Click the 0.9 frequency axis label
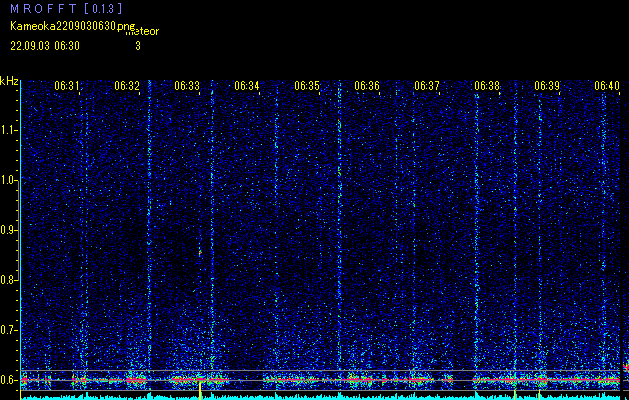This screenshot has height=400, width=629. [x=7, y=230]
